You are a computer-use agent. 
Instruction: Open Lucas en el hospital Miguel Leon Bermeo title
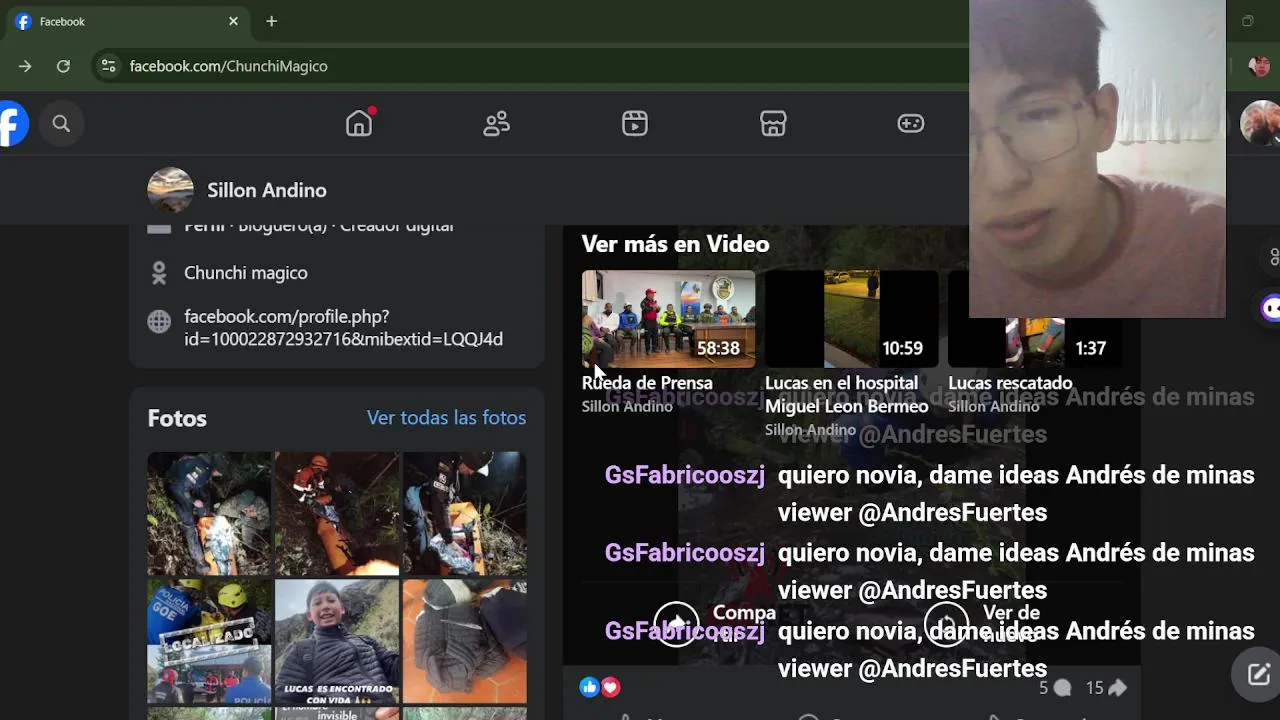point(847,395)
